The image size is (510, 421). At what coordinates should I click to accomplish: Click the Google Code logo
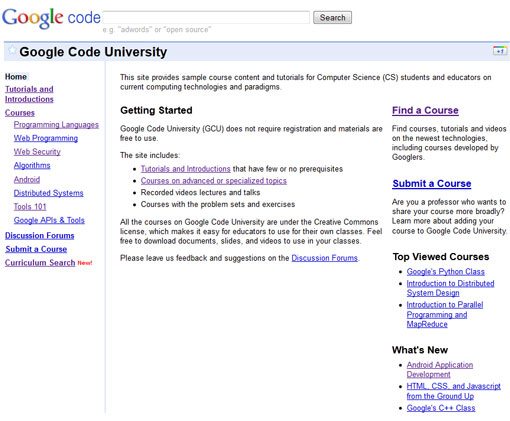coord(51,18)
